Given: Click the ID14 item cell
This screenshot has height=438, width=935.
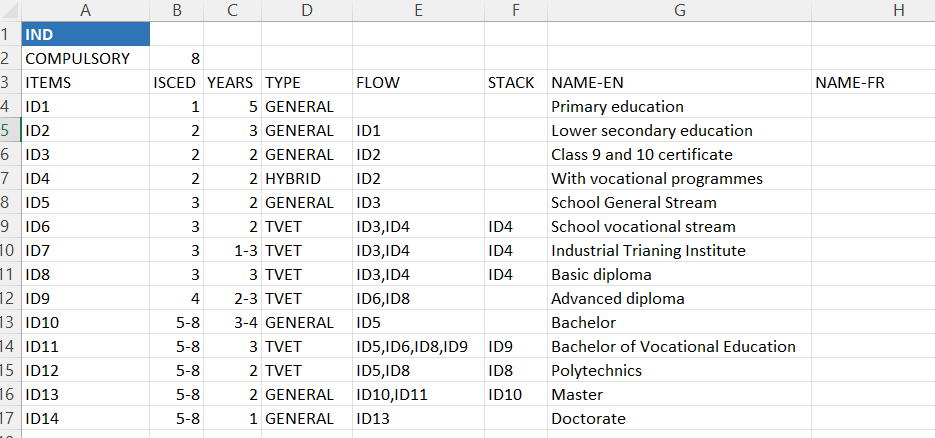Looking at the screenshot, I should point(85,418).
